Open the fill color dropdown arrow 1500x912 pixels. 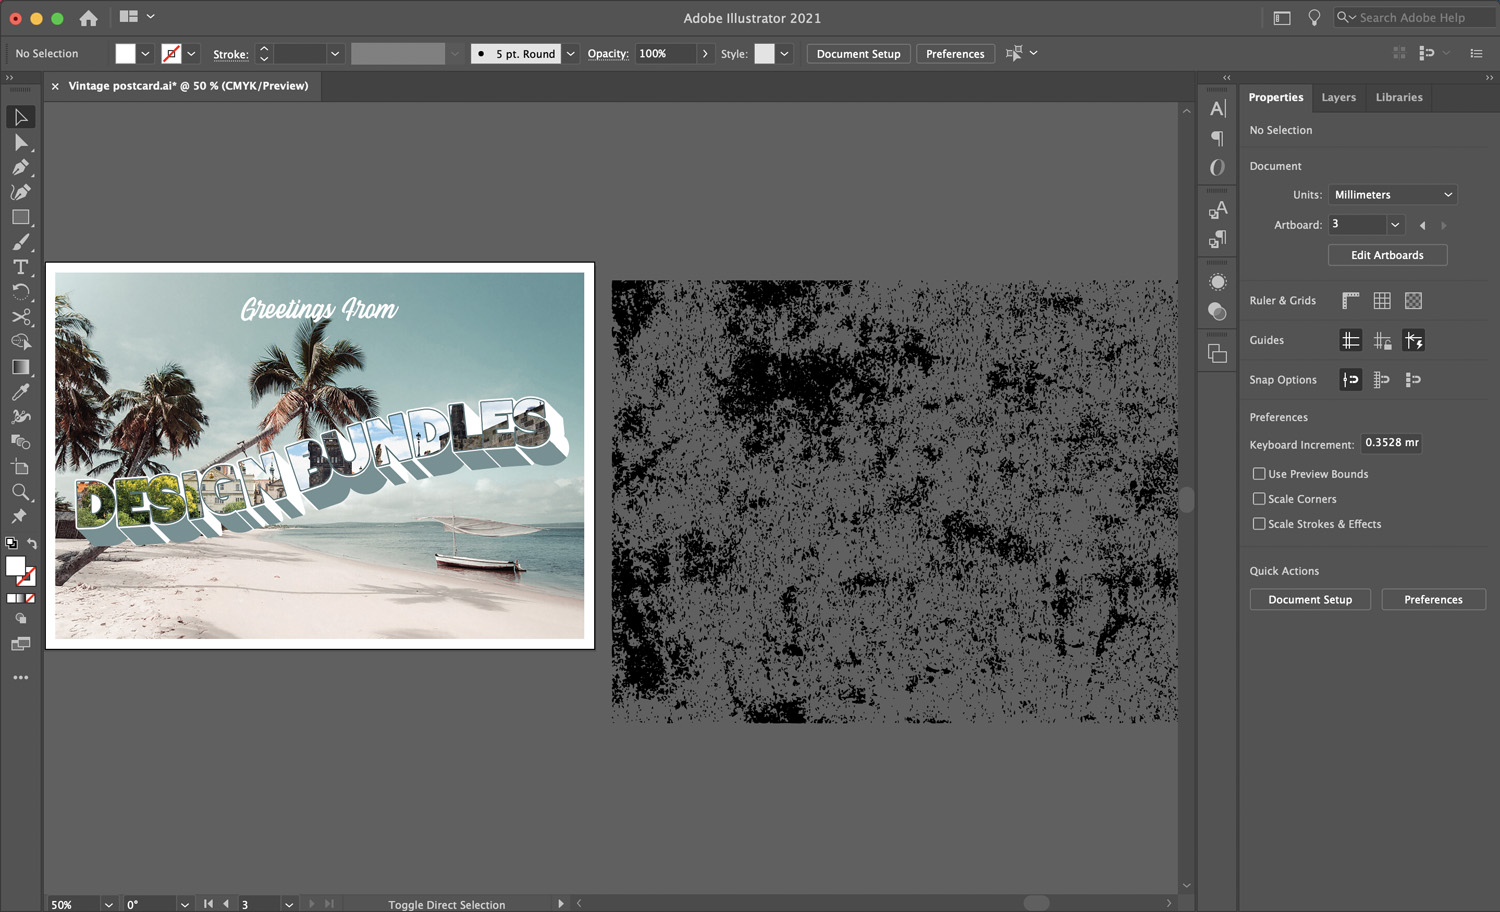(x=145, y=54)
